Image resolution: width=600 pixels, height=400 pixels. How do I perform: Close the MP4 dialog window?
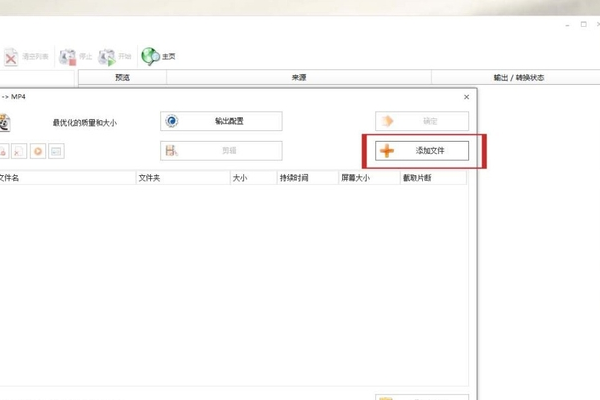tap(466, 97)
